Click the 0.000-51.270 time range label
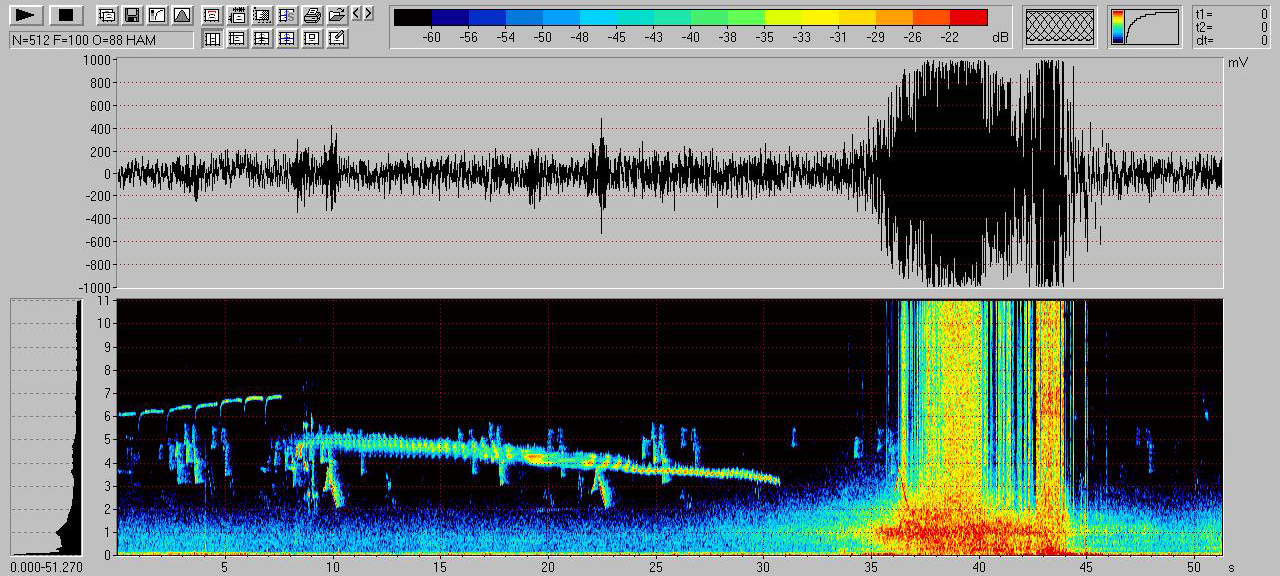Image resolution: width=1280 pixels, height=576 pixels. (x=46, y=566)
